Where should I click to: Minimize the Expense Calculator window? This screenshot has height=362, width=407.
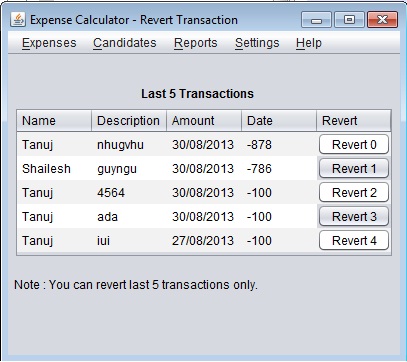click(x=316, y=20)
